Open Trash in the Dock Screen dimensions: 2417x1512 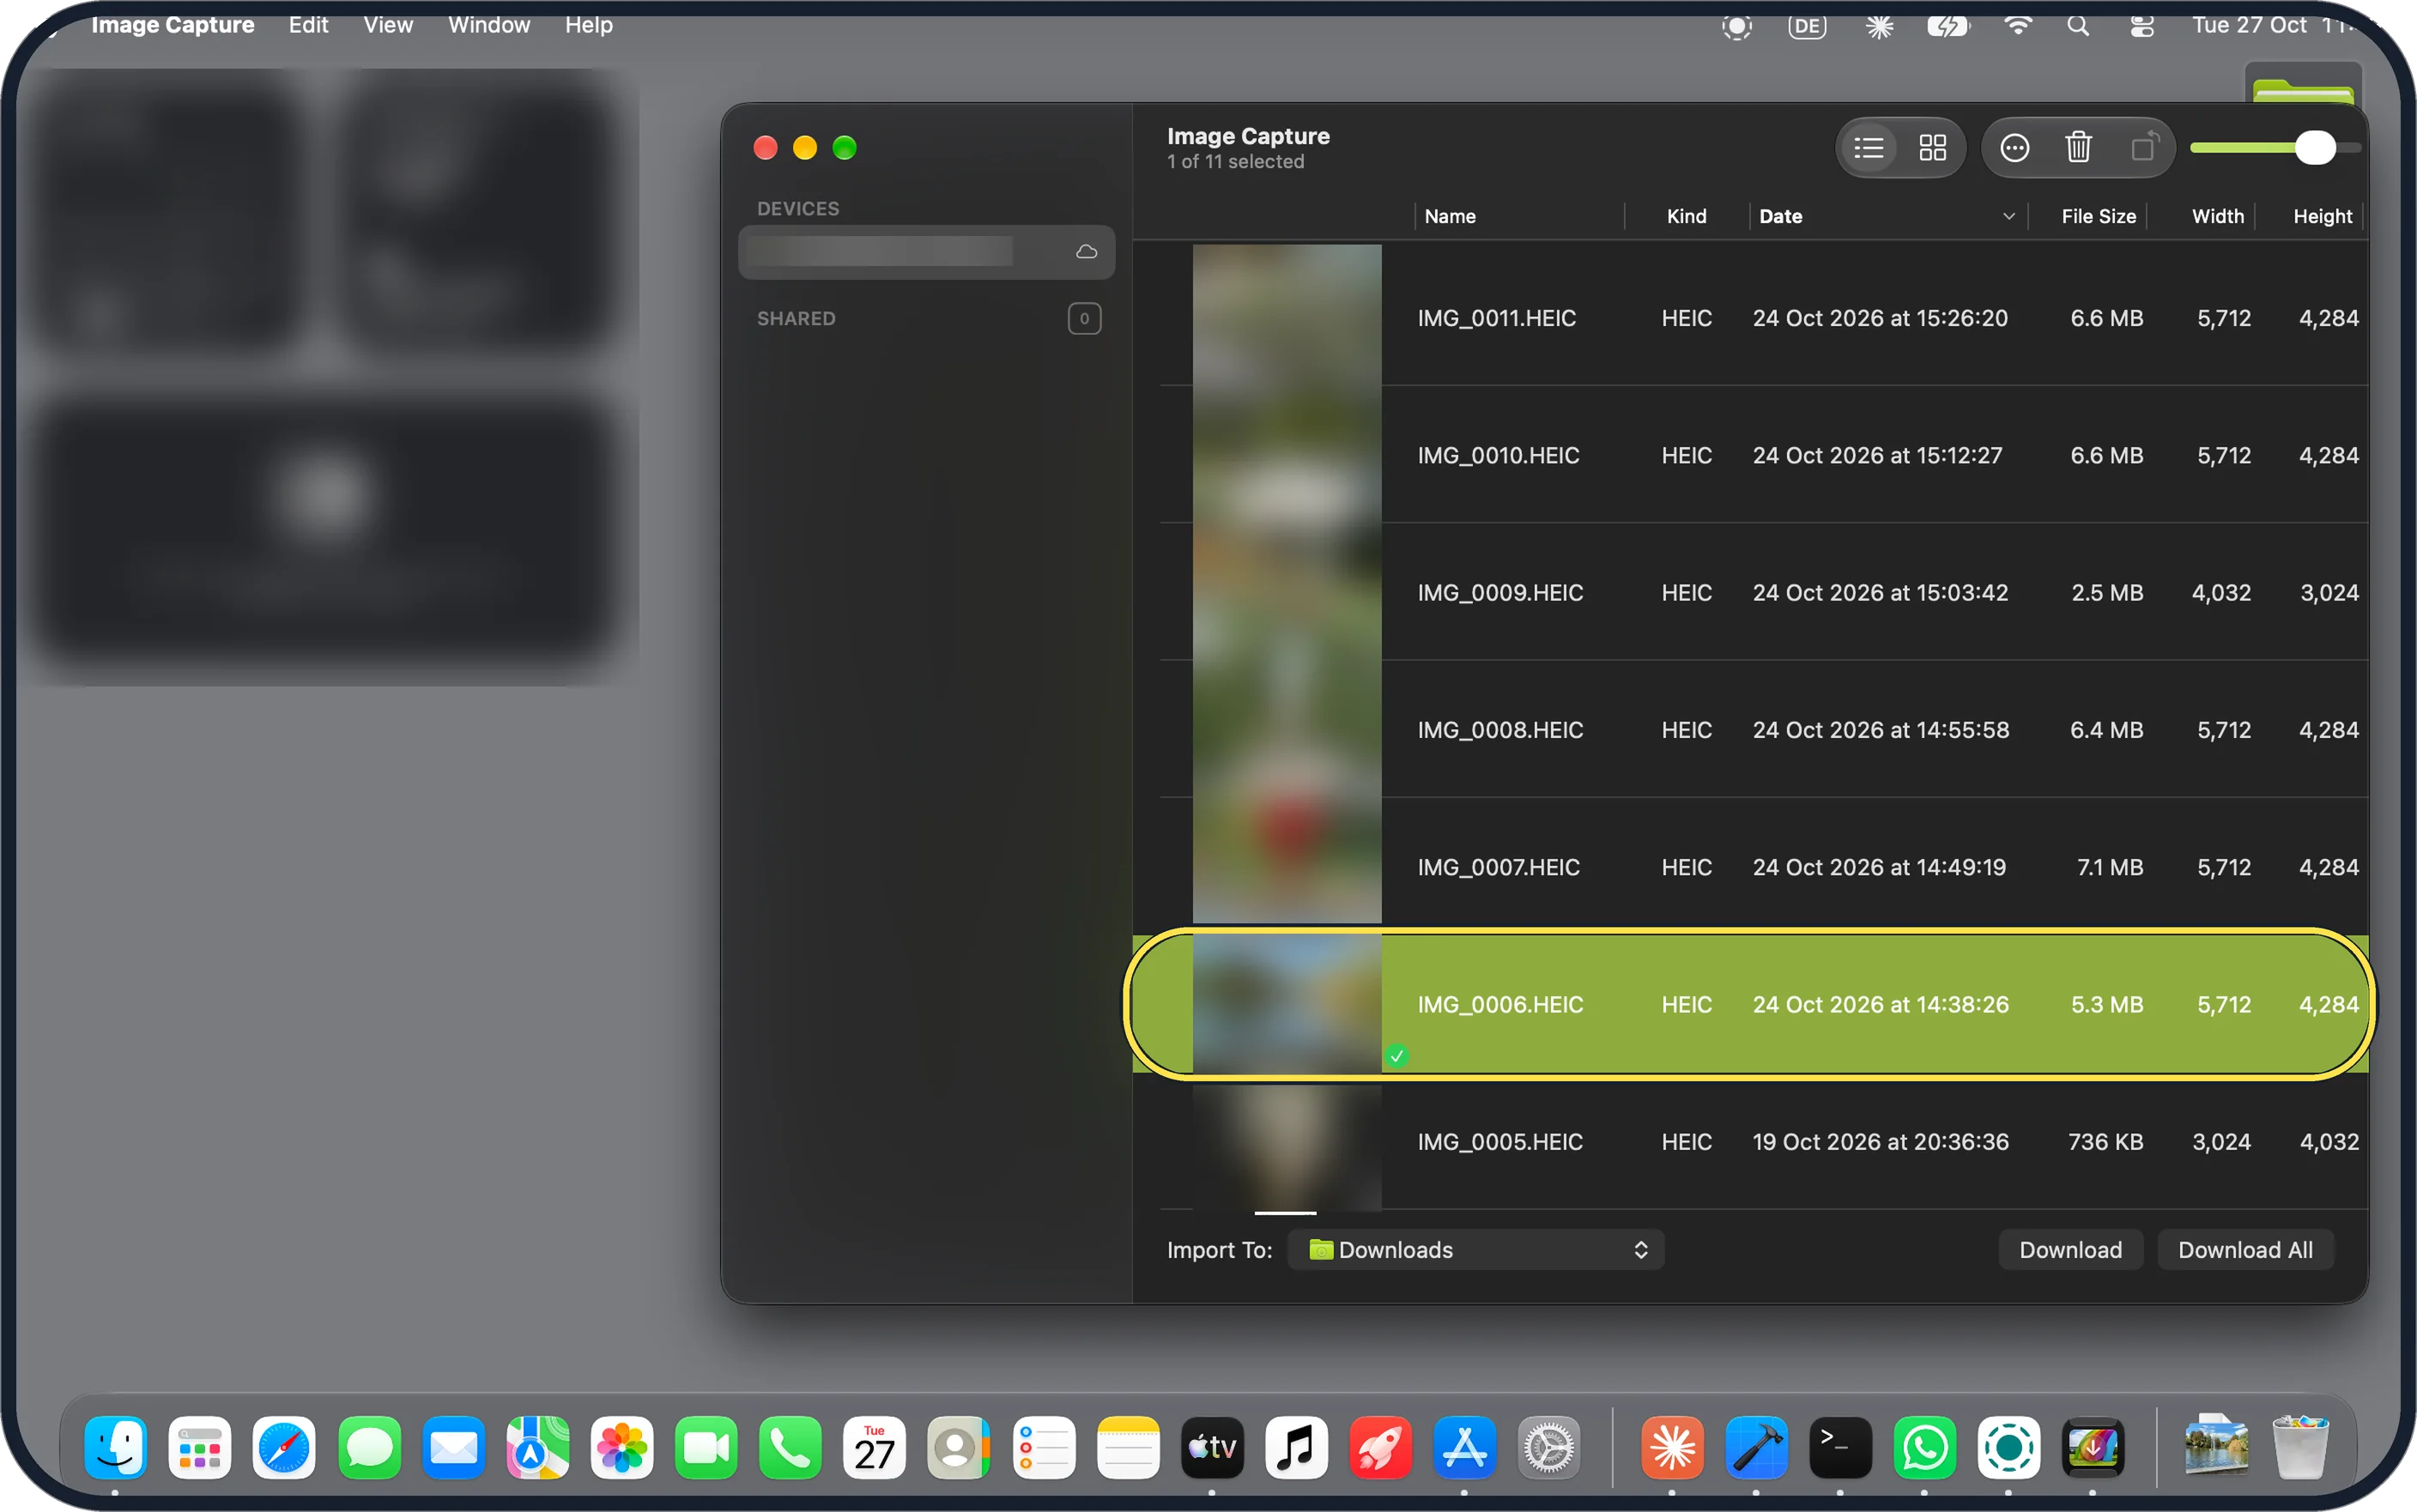pyautogui.click(x=2300, y=1448)
